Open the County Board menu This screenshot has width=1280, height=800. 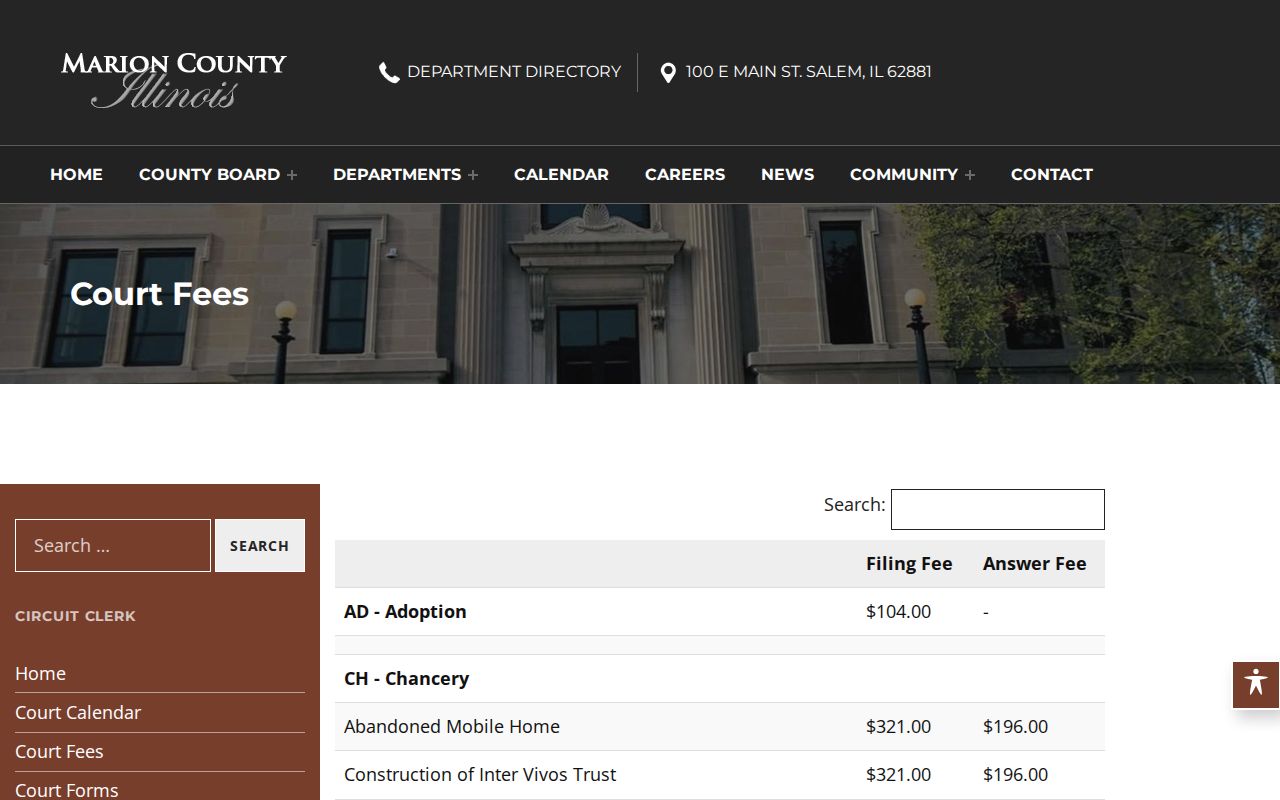click(209, 174)
